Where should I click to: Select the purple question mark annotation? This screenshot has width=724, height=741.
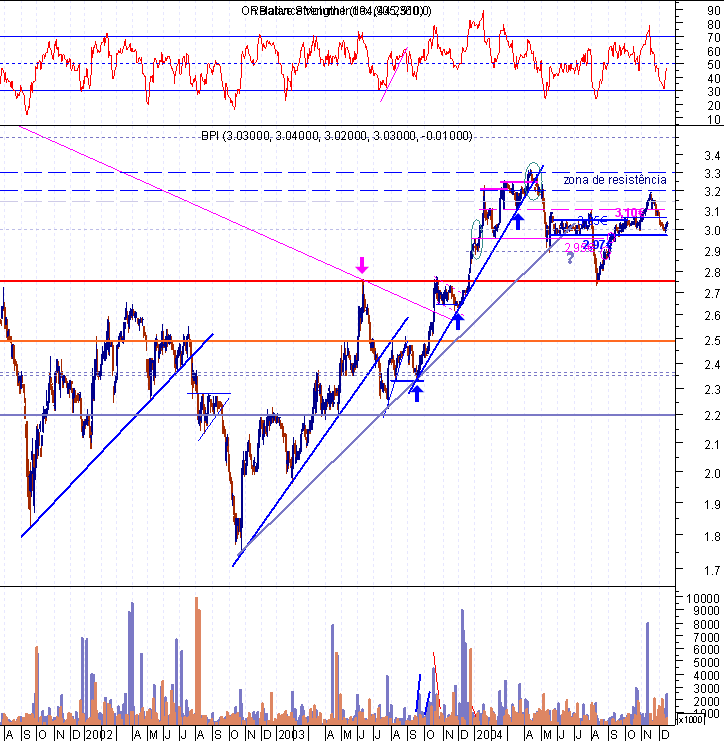(x=570, y=258)
